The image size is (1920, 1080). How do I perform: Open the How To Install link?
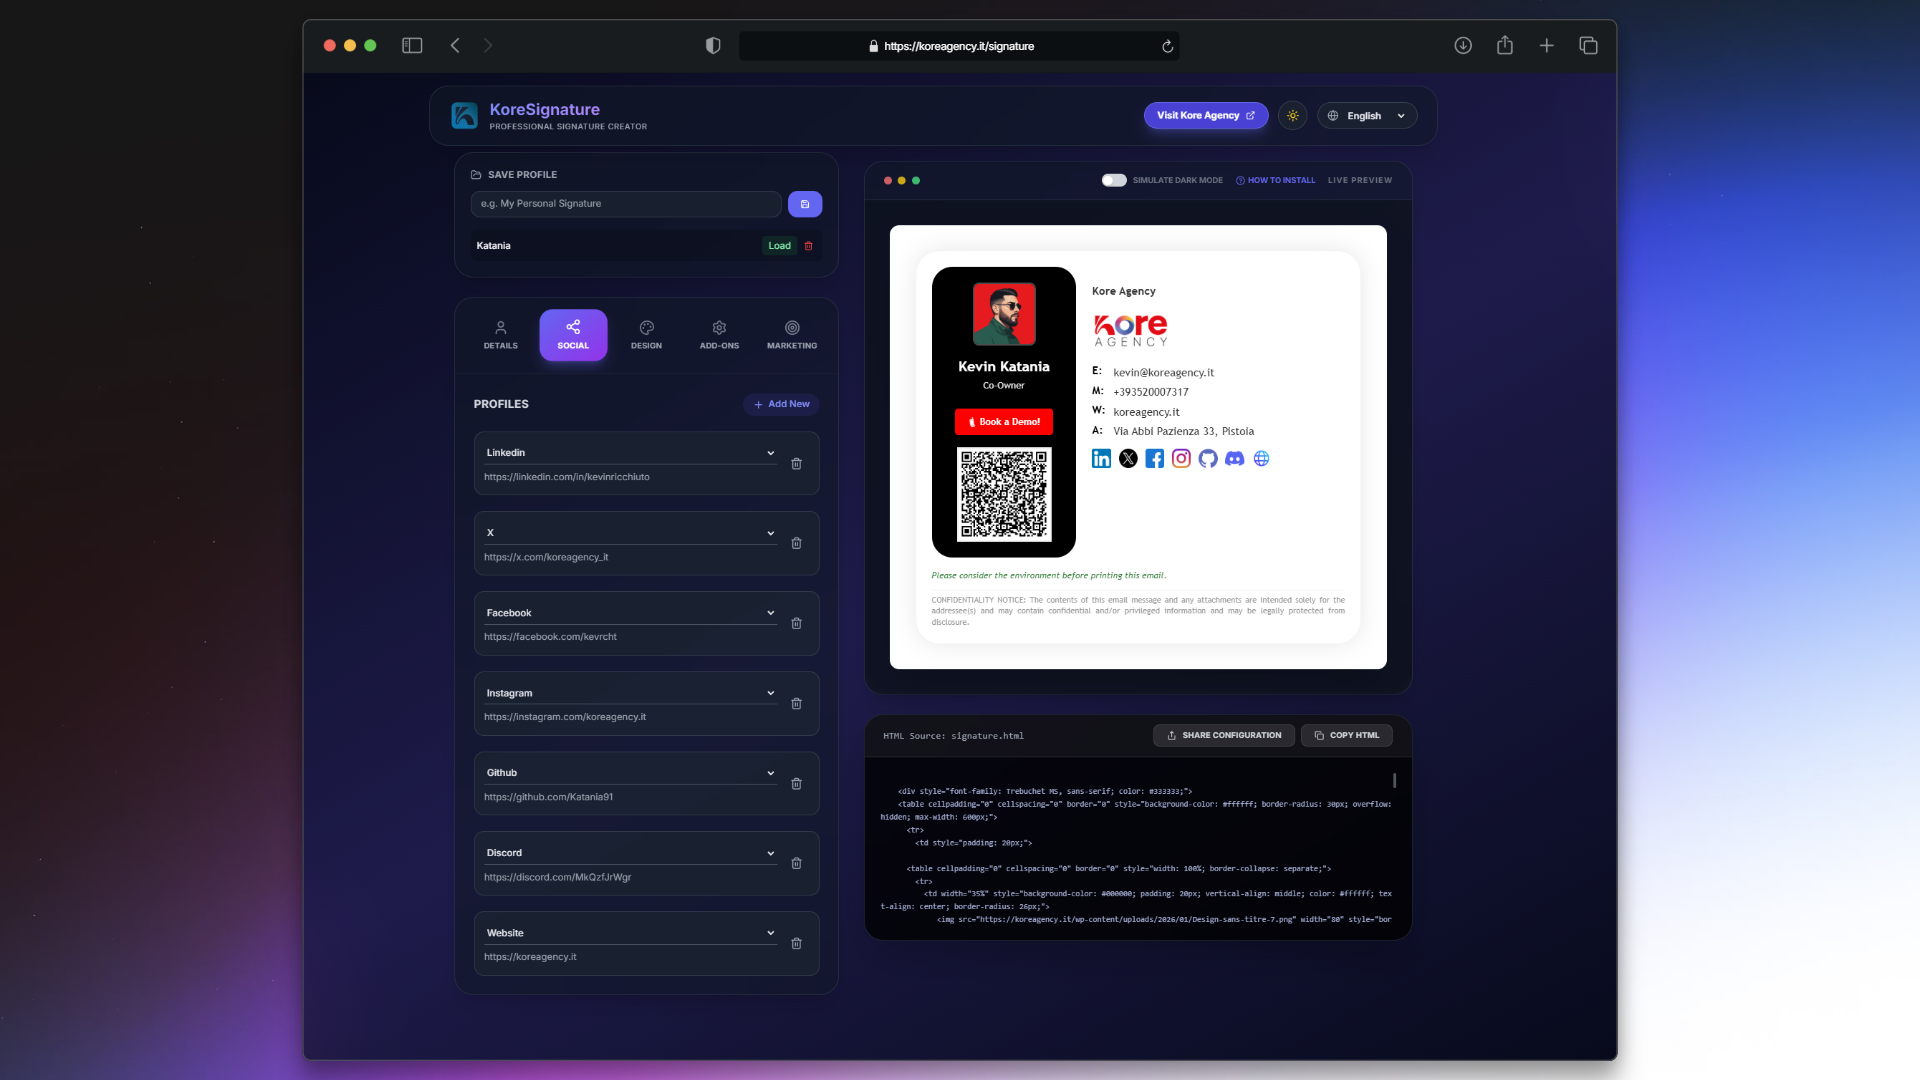click(1275, 180)
